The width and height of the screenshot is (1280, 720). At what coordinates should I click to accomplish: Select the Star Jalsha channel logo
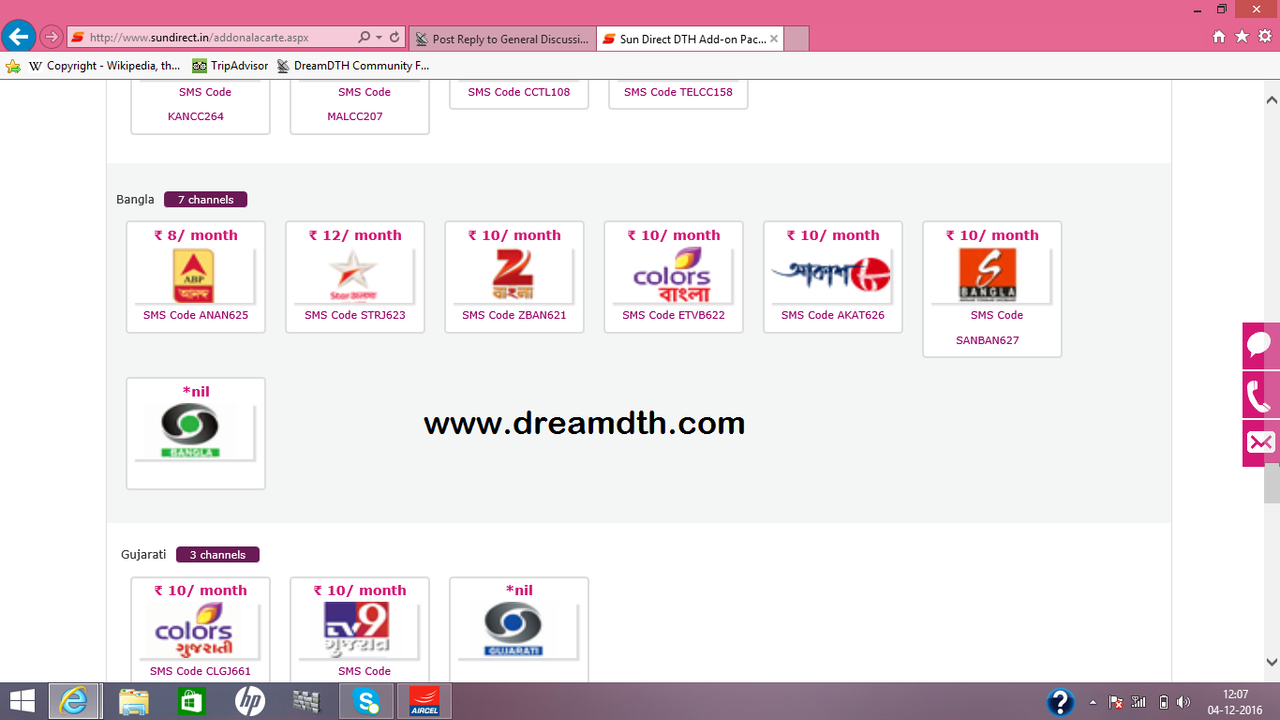[354, 276]
